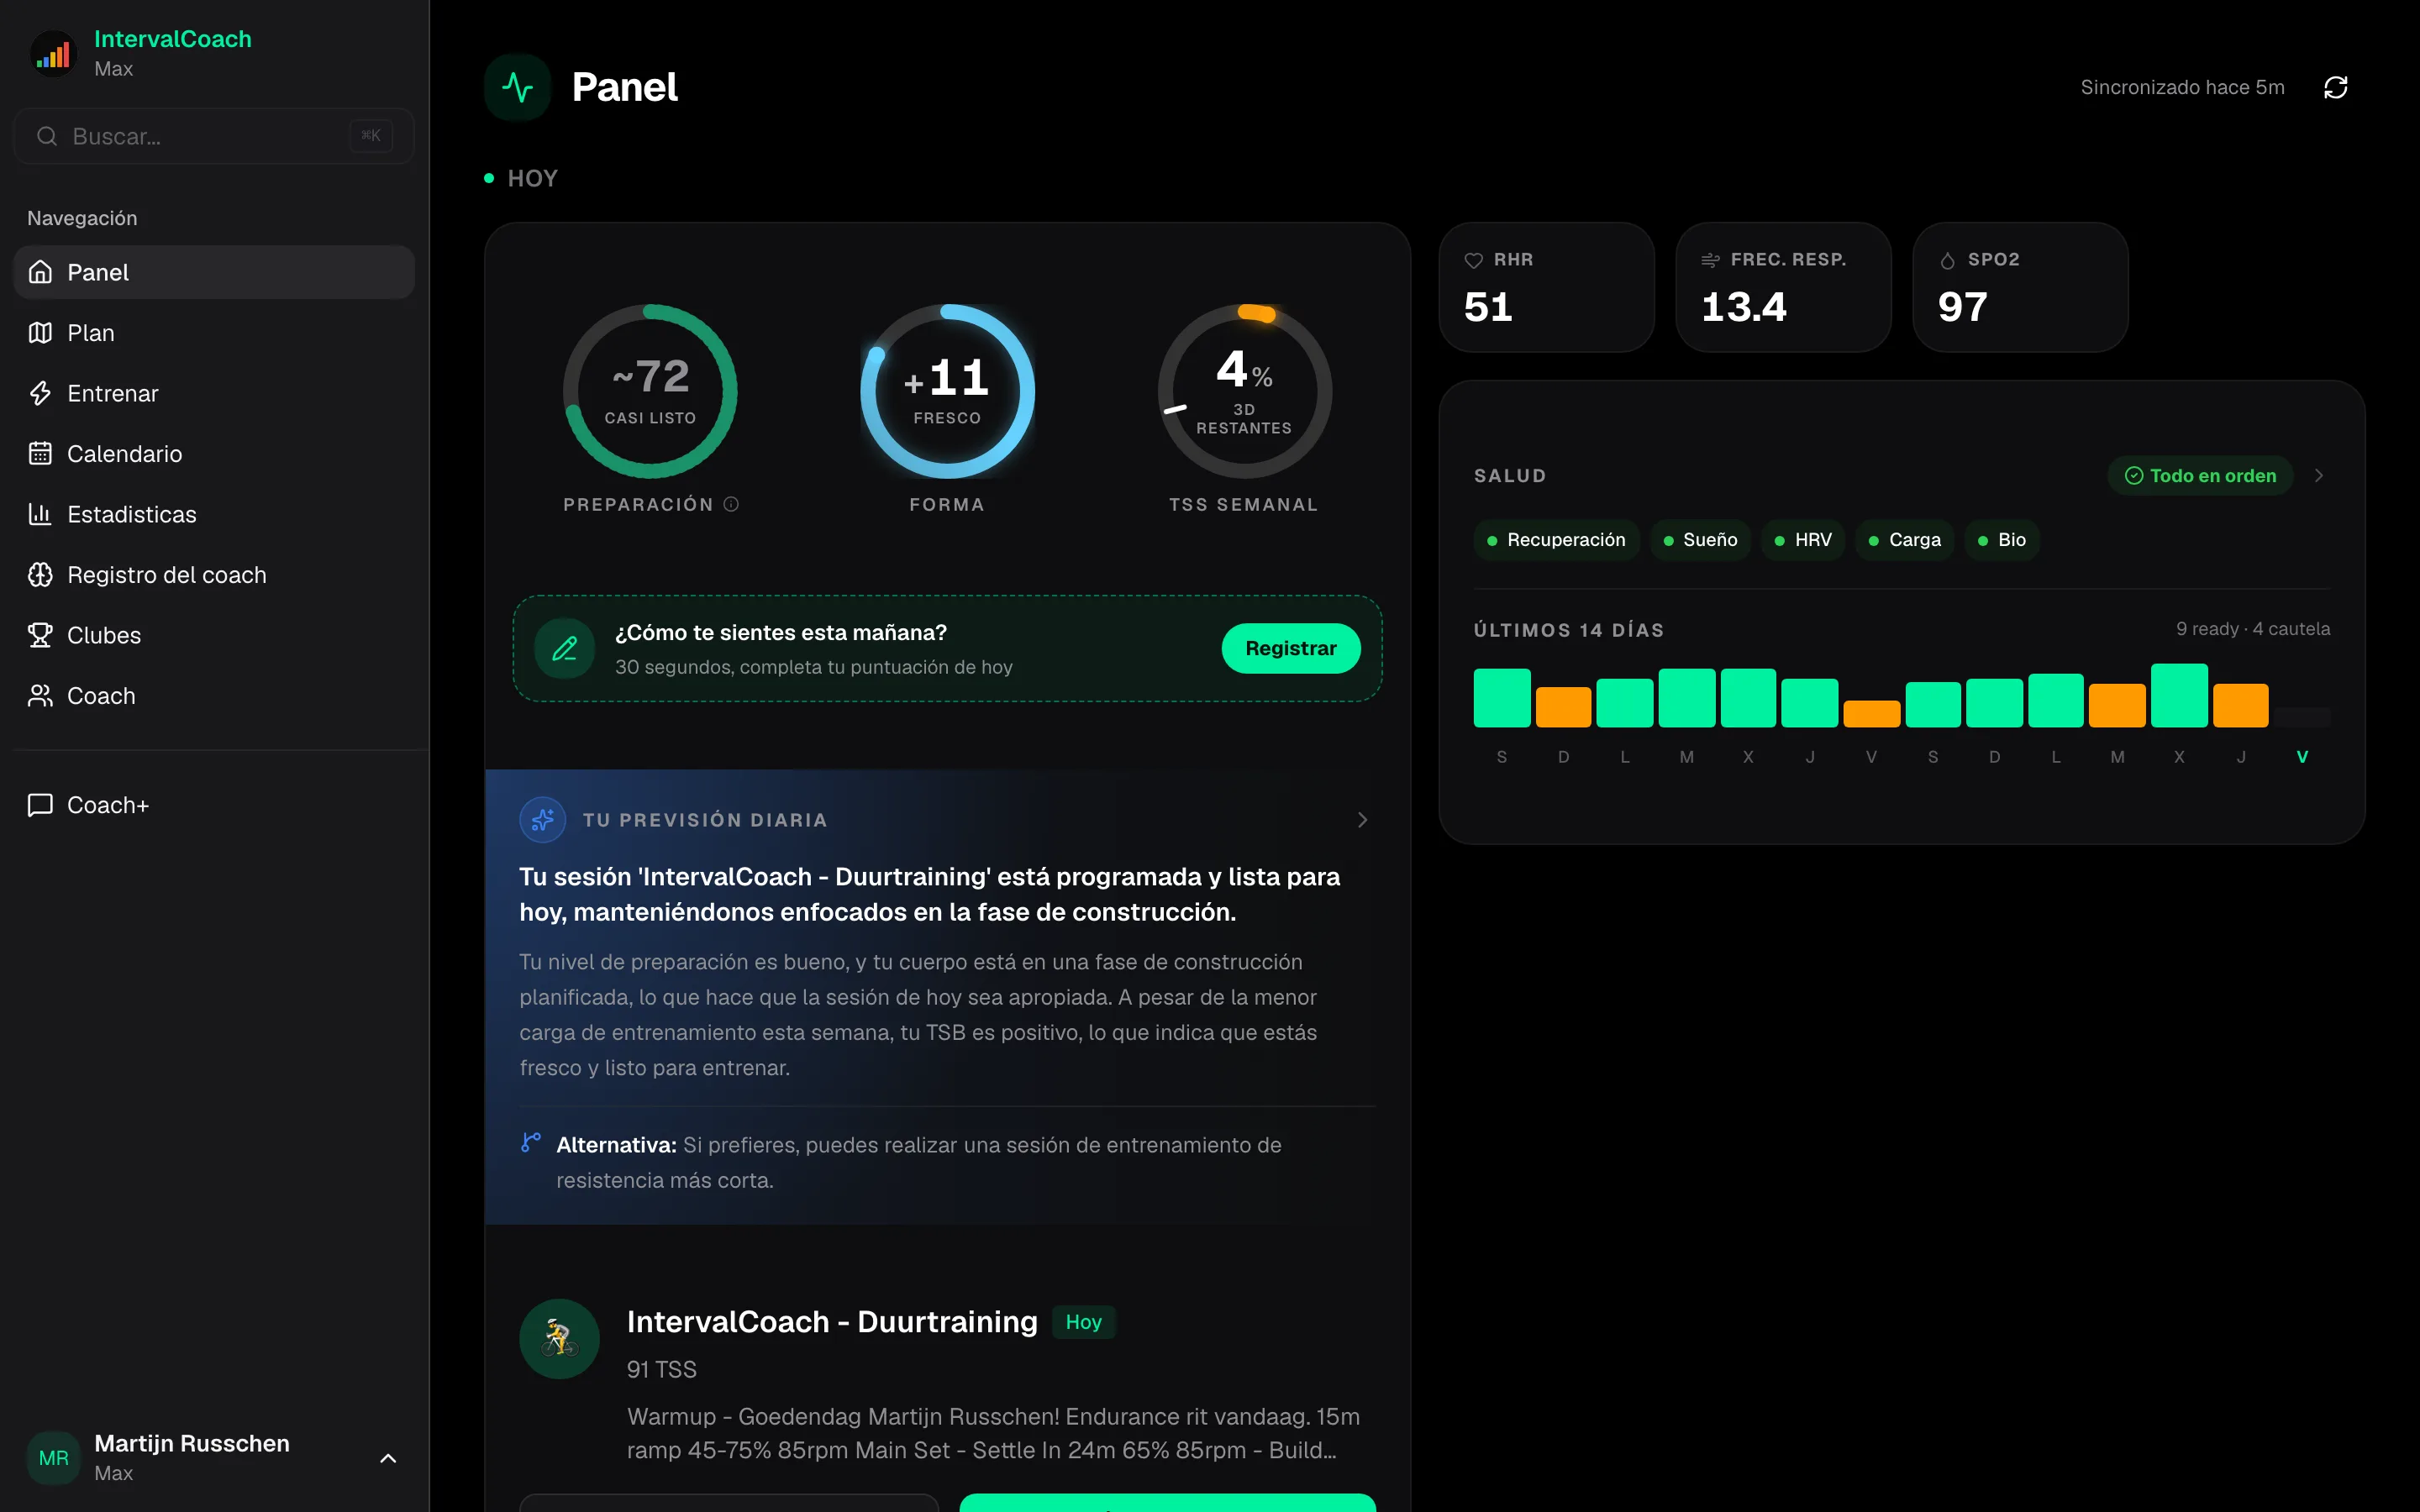Image resolution: width=2420 pixels, height=1512 pixels.
Task: Click the Estadisticas bar chart icon
Action: pyautogui.click(x=40, y=514)
